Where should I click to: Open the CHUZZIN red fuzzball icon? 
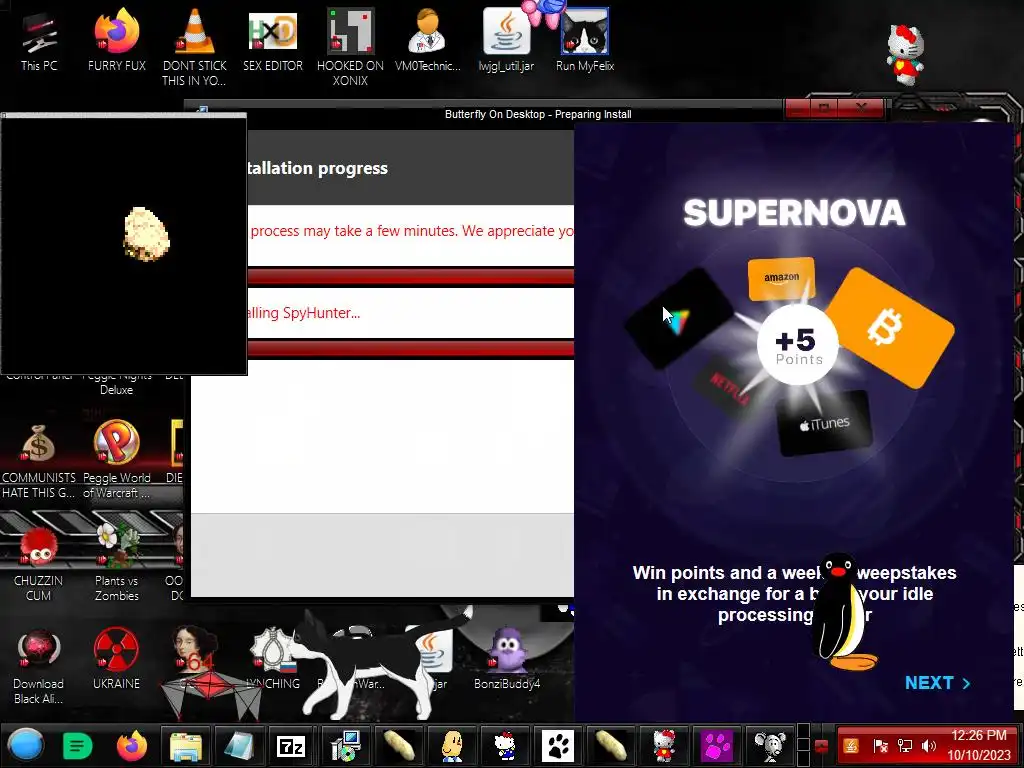(39, 563)
